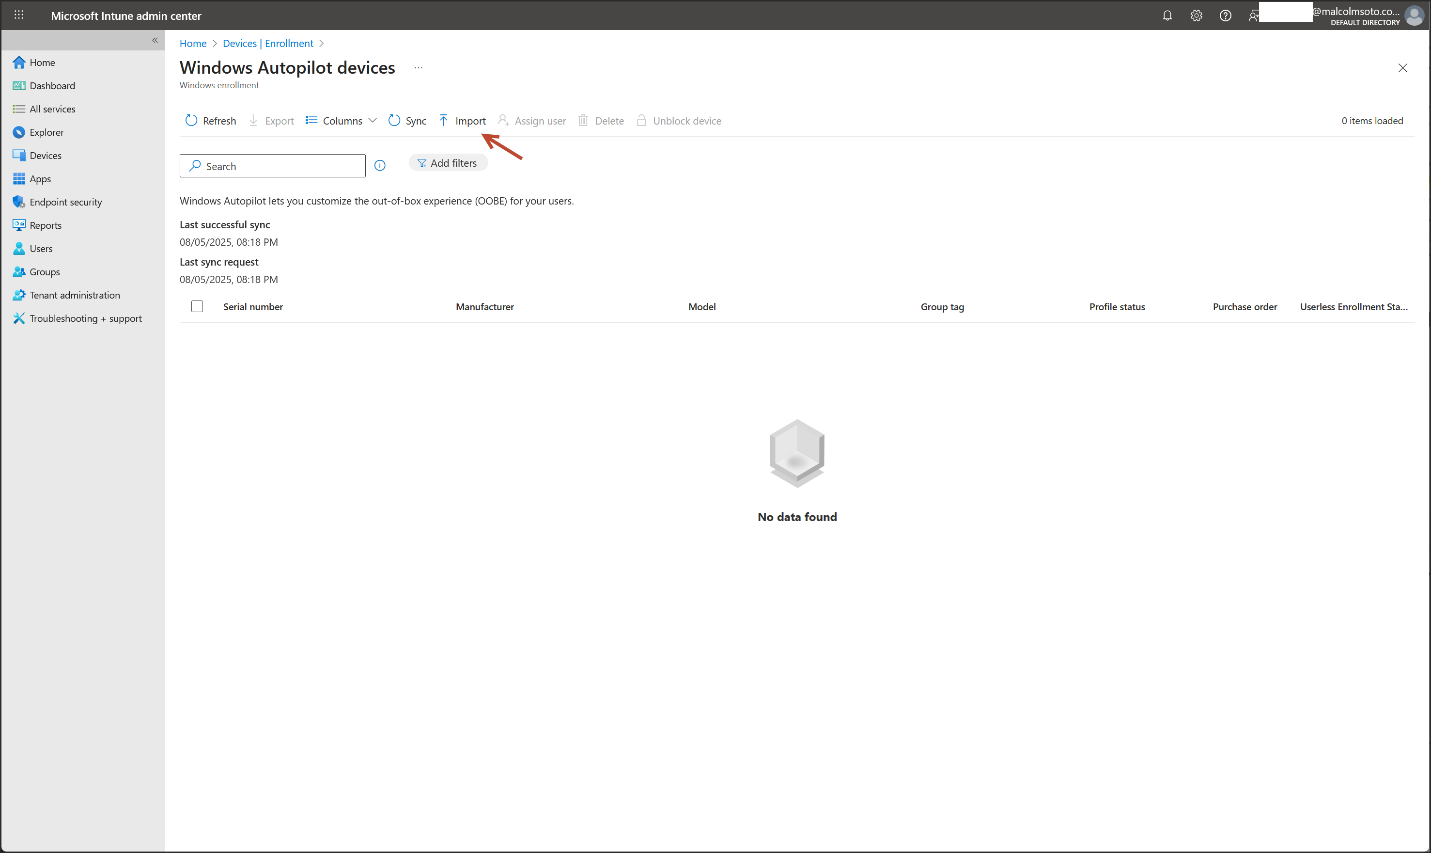The height and width of the screenshot is (853, 1431).
Task: Click the Sync toolbar button
Action: click(x=407, y=121)
